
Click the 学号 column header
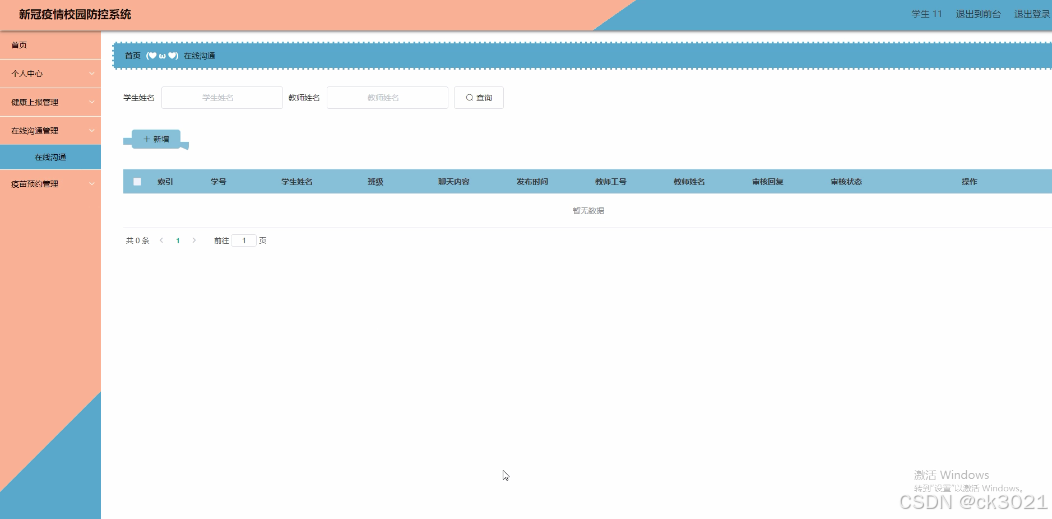click(x=219, y=182)
